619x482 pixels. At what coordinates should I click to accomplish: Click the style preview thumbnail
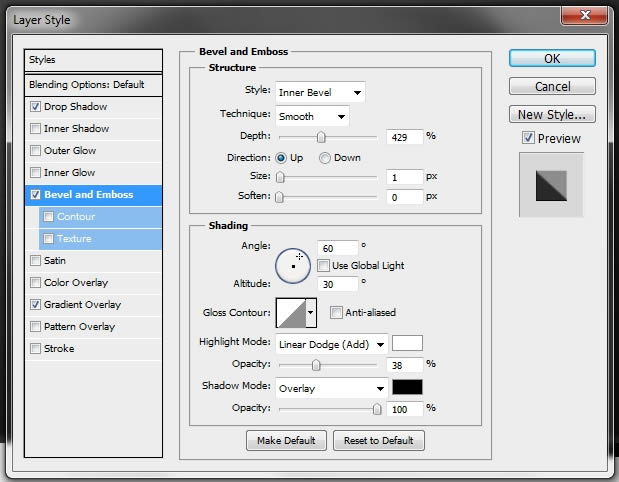[x=551, y=185]
